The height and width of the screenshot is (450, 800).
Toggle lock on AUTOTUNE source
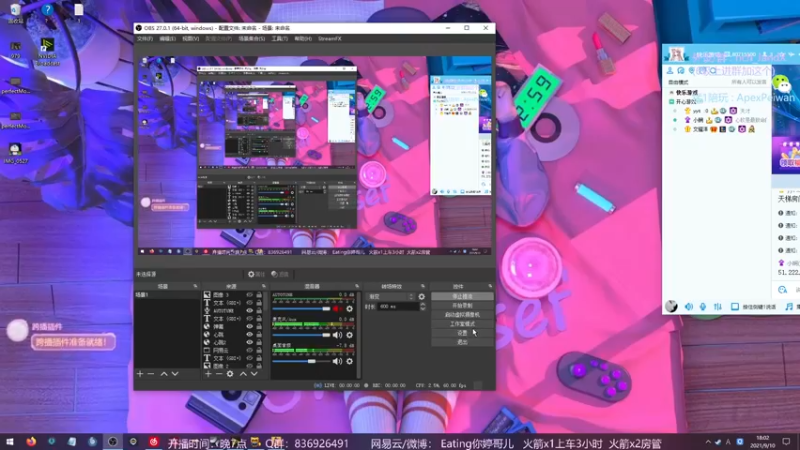(x=259, y=311)
